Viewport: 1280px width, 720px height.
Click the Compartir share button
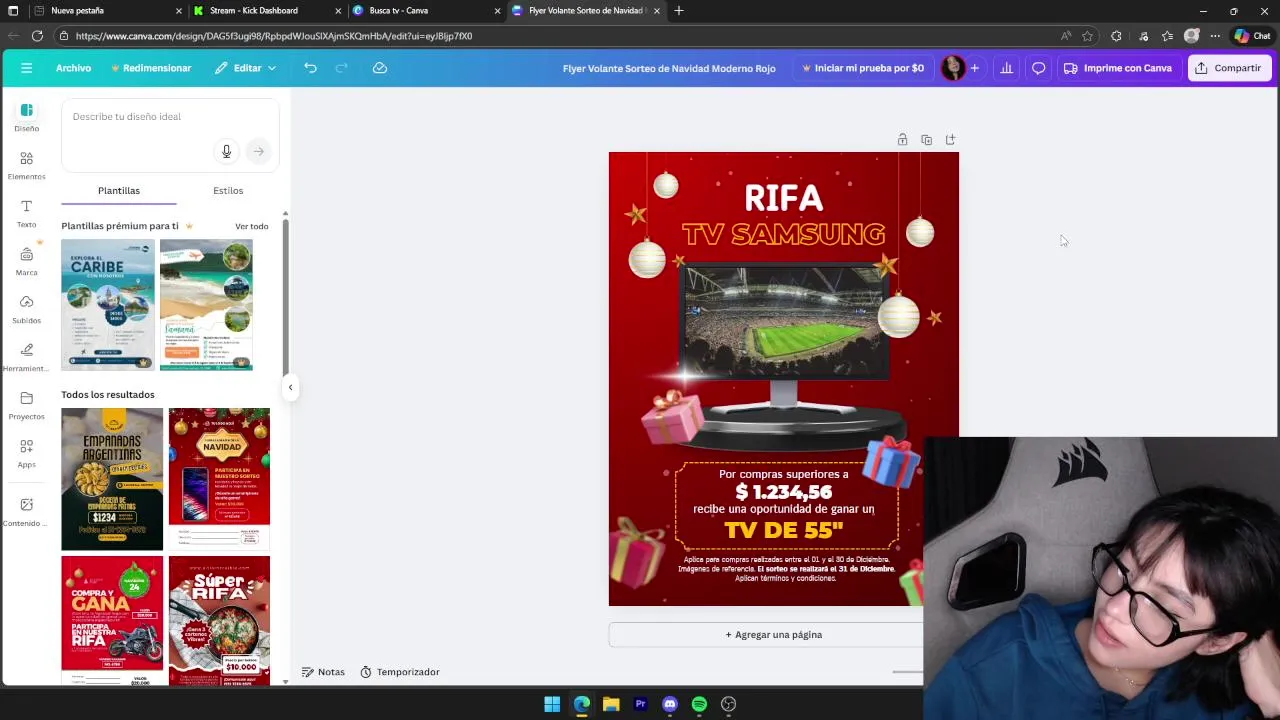tap(1229, 68)
